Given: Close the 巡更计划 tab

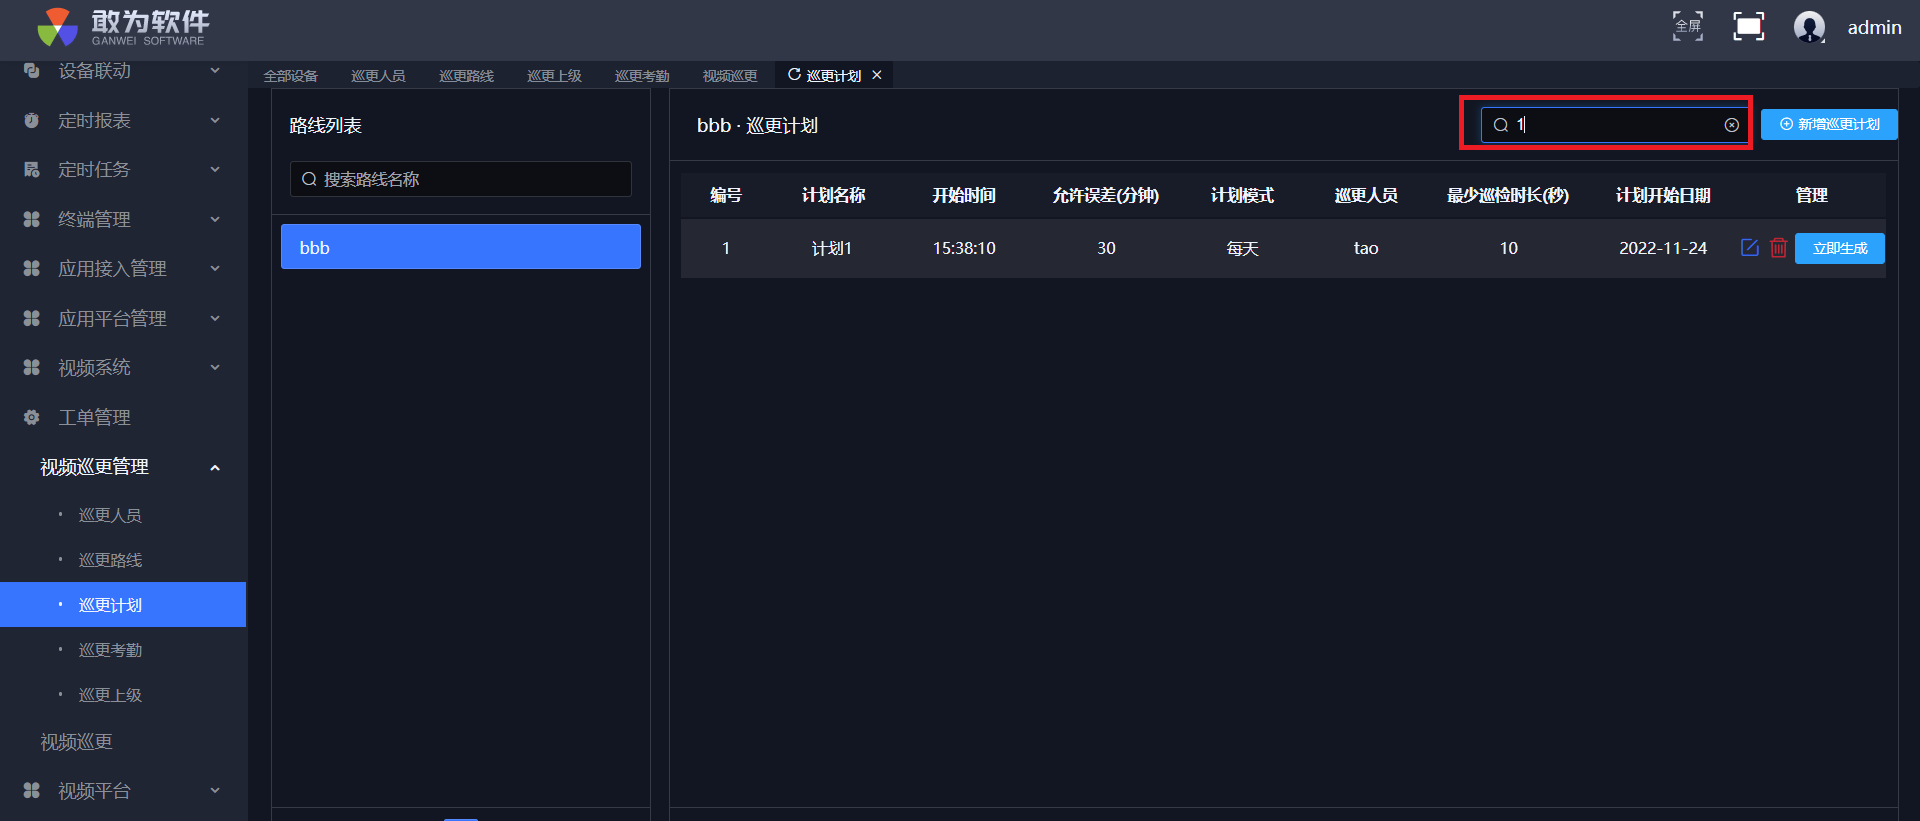Looking at the screenshot, I should tap(877, 75).
